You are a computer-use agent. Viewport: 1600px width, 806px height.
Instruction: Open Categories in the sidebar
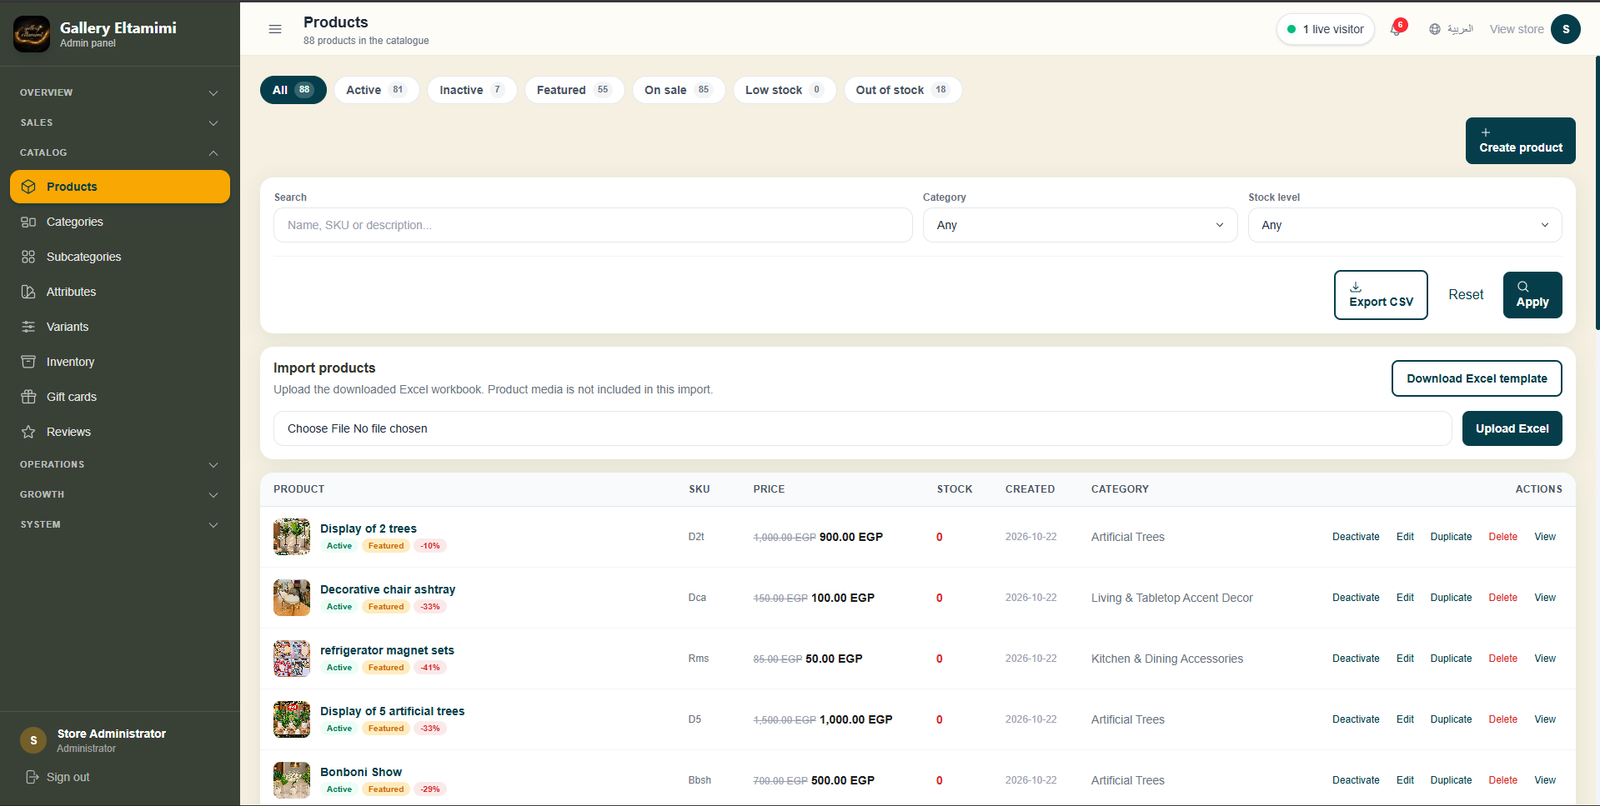click(120, 222)
